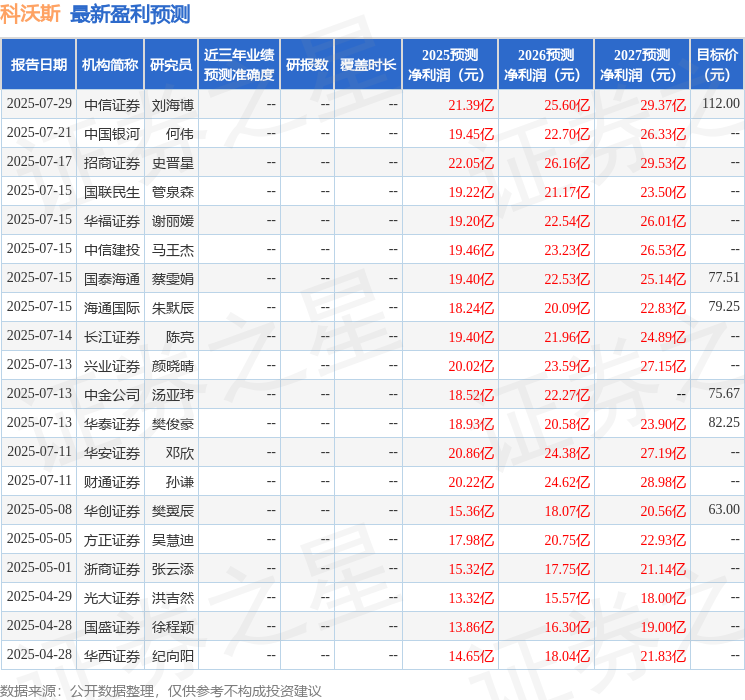Click the 29.53亿 forecast value
Image resolution: width=745 pixels, height=700 pixels.
pos(663,163)
